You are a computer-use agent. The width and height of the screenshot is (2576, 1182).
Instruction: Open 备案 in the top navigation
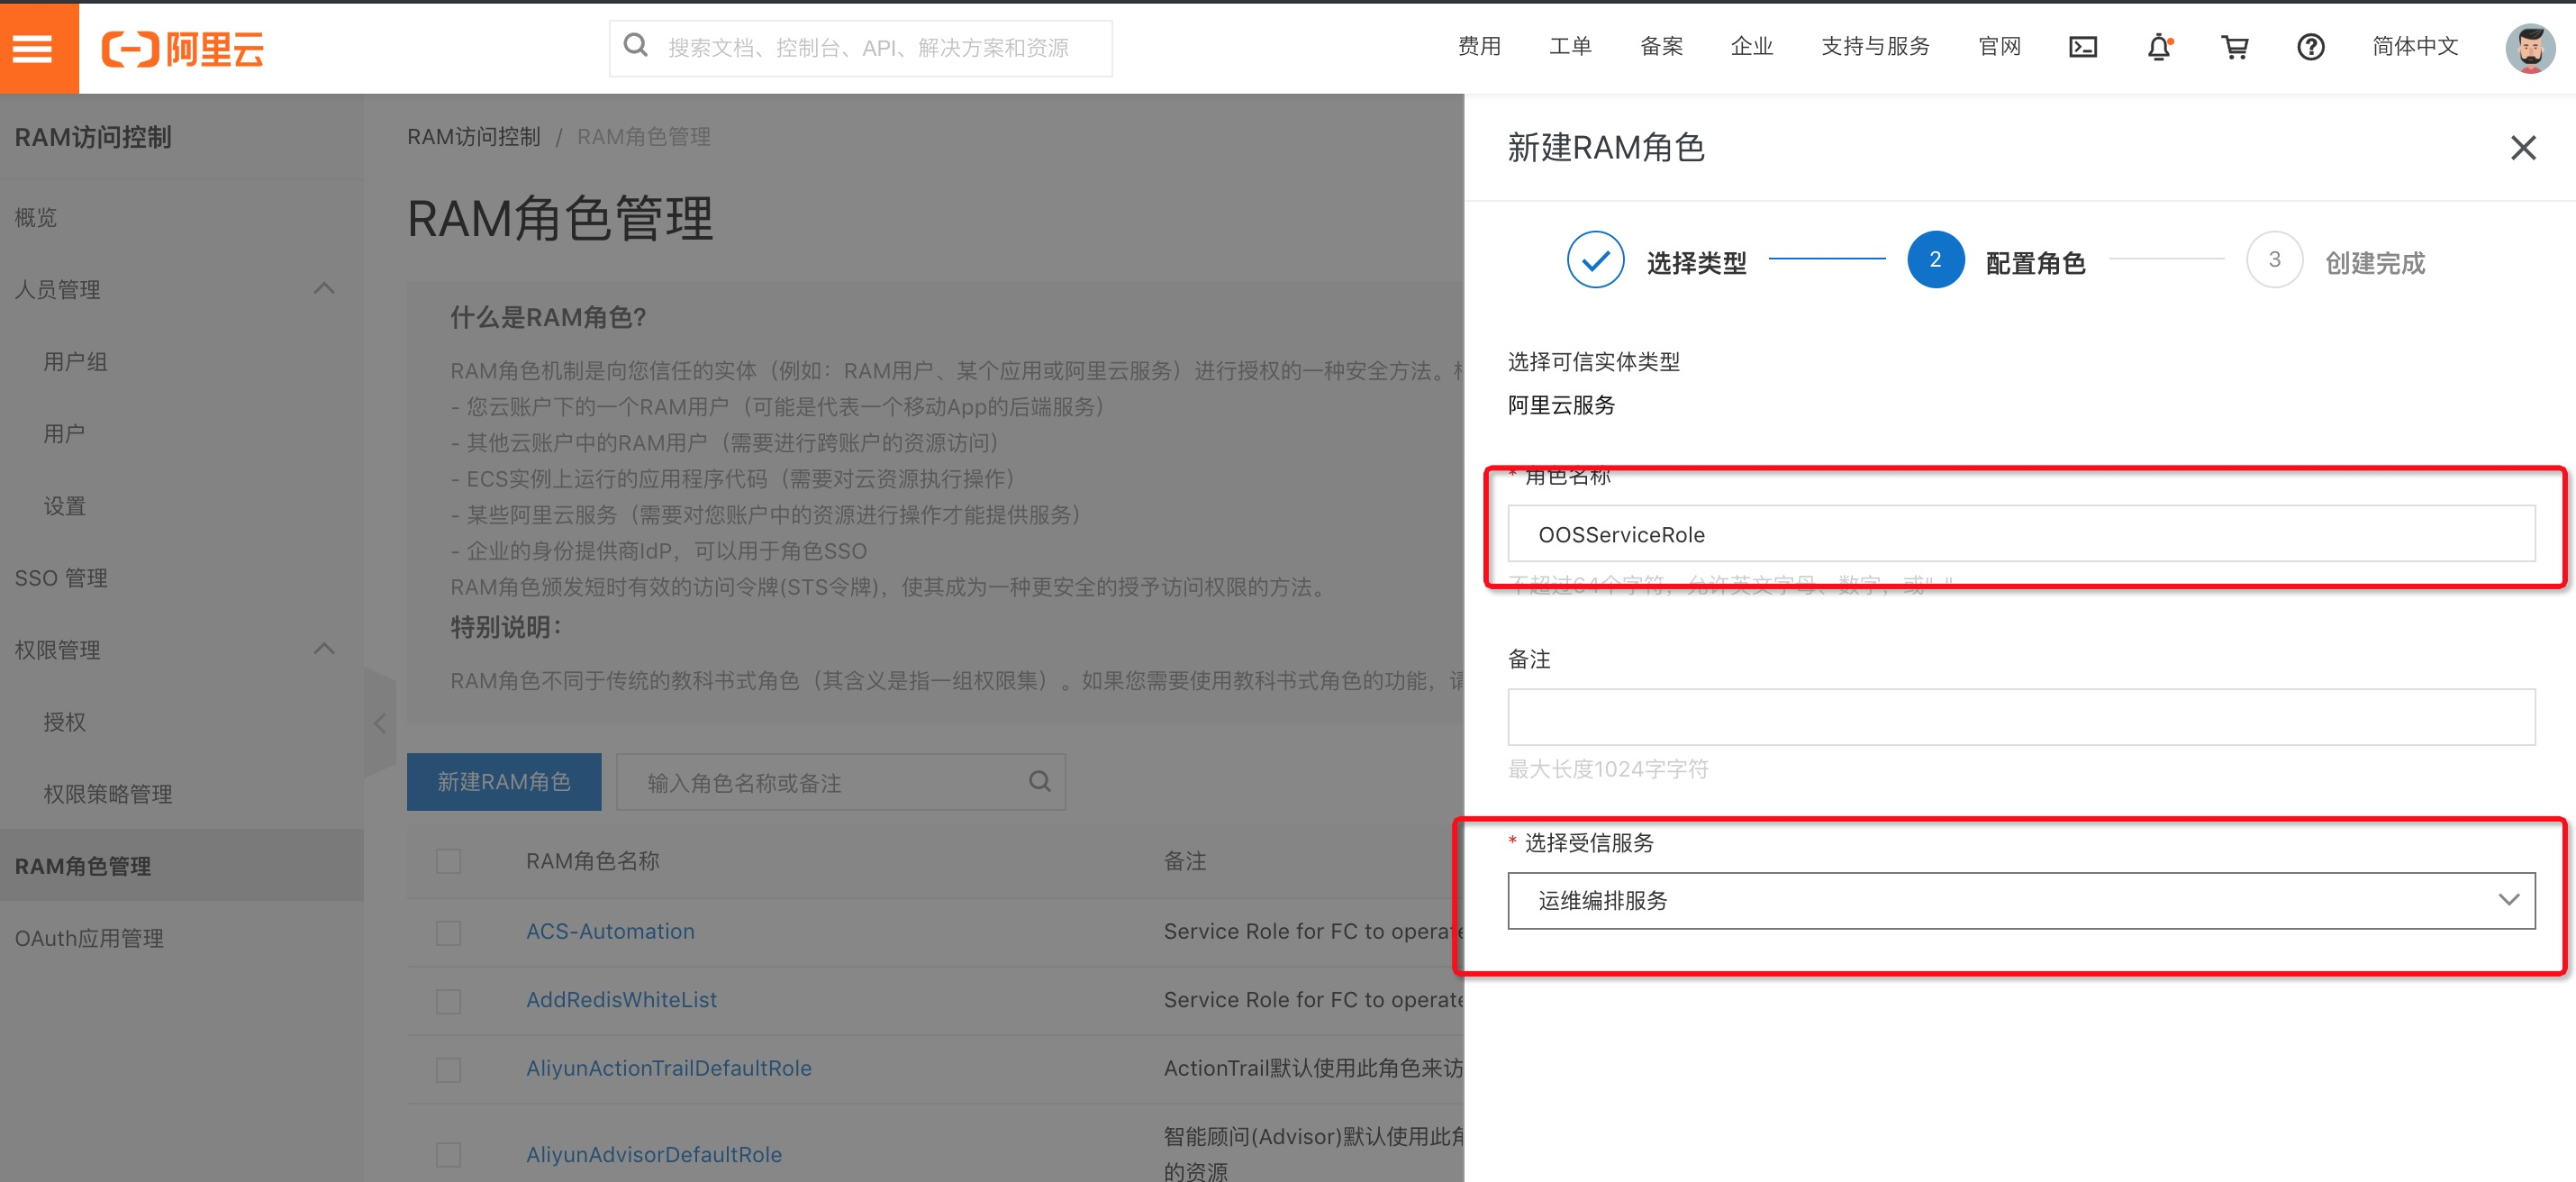(x=1661, y=46)
